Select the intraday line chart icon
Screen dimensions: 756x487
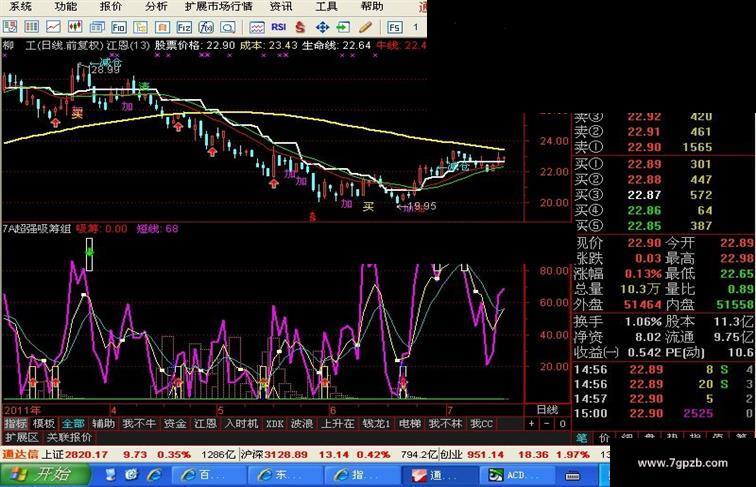[53, 27]
